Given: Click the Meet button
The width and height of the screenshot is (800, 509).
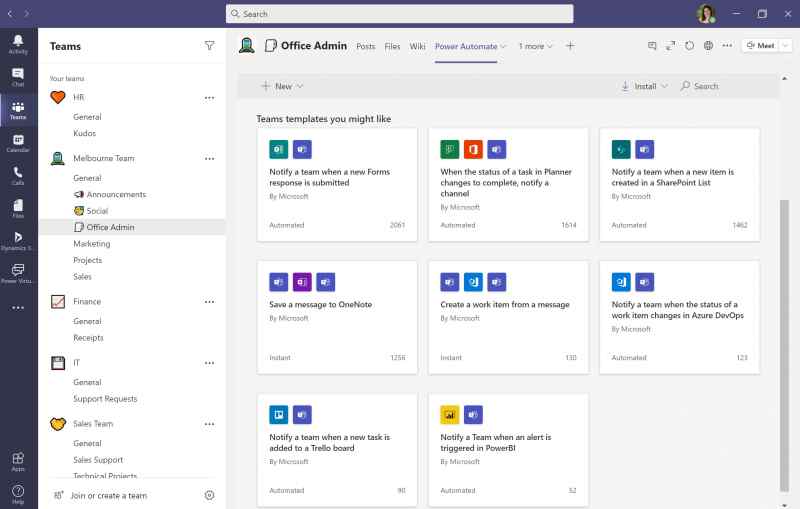Looking at the screenshot, I should [x=761, y=46].
